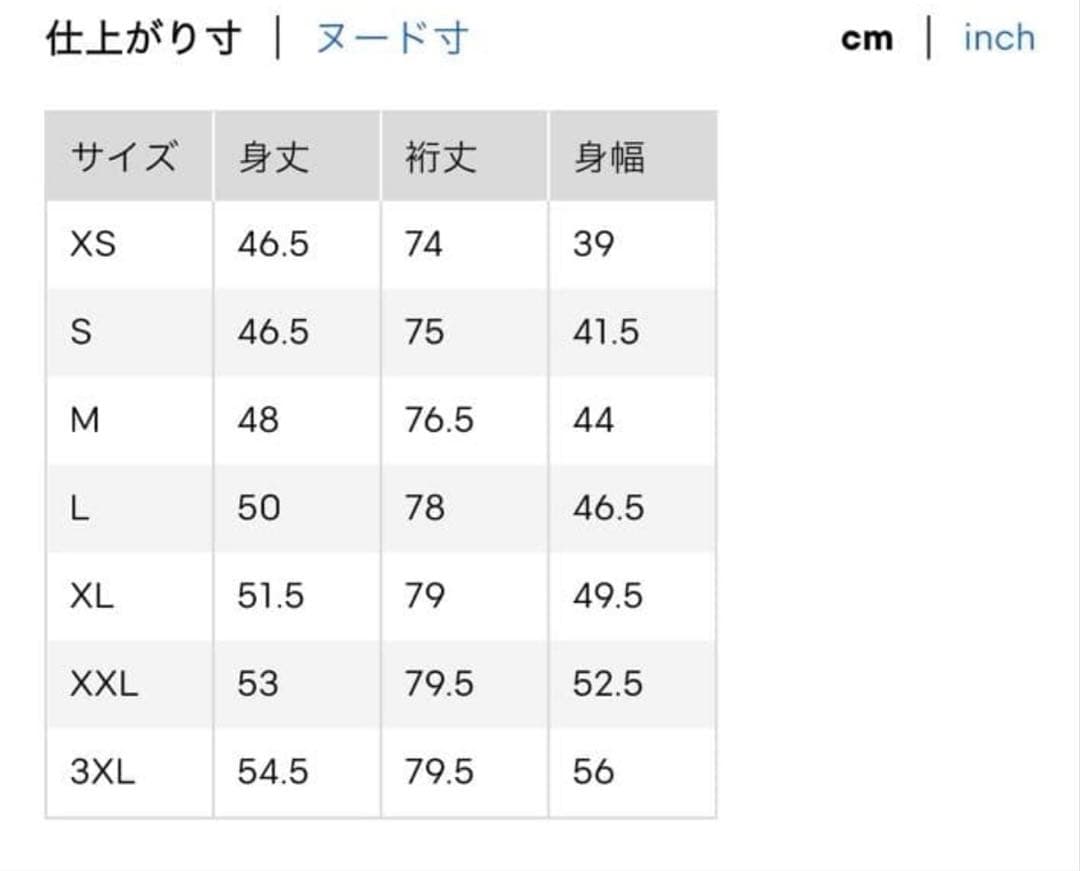Screen dimensions: 1080x871
Task: Select the 仕上がり寸 tab
Action: tap(144, 38)
